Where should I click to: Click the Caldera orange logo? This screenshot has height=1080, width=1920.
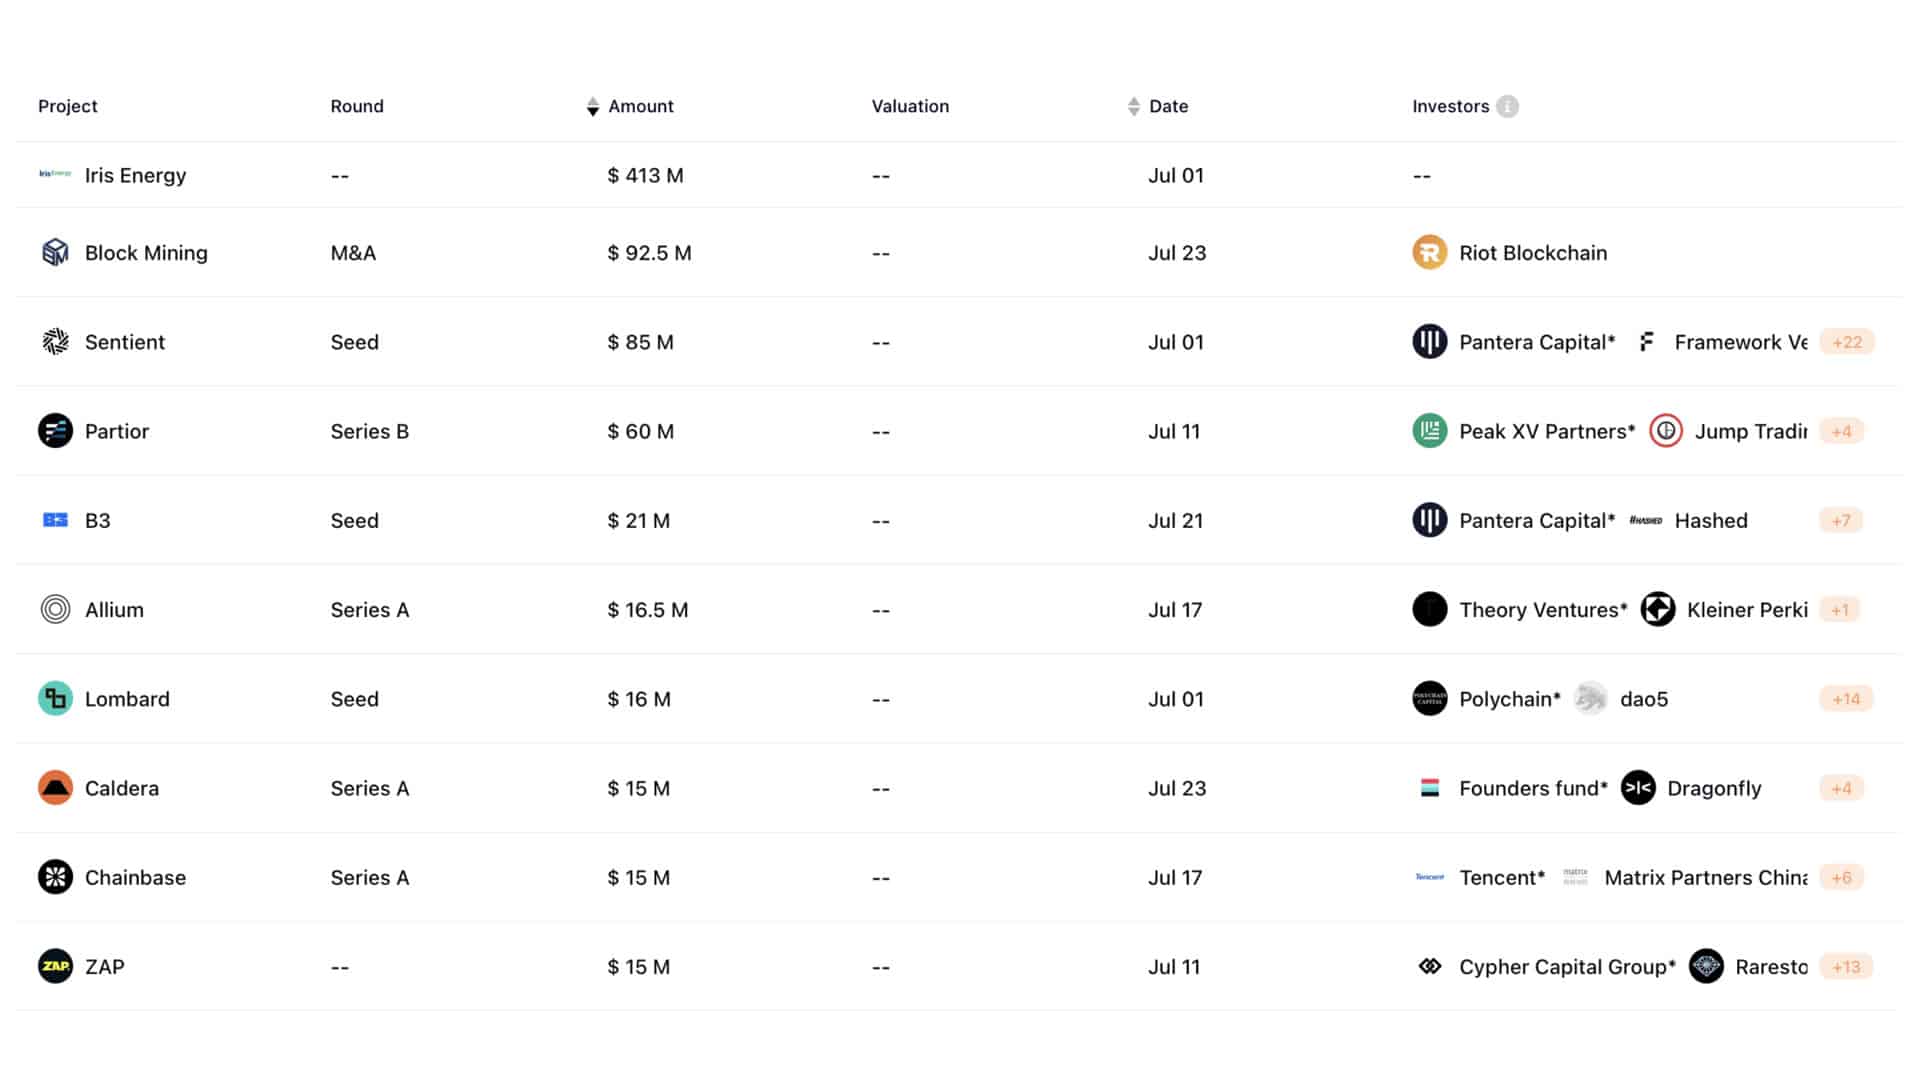[x=55, y=788]
